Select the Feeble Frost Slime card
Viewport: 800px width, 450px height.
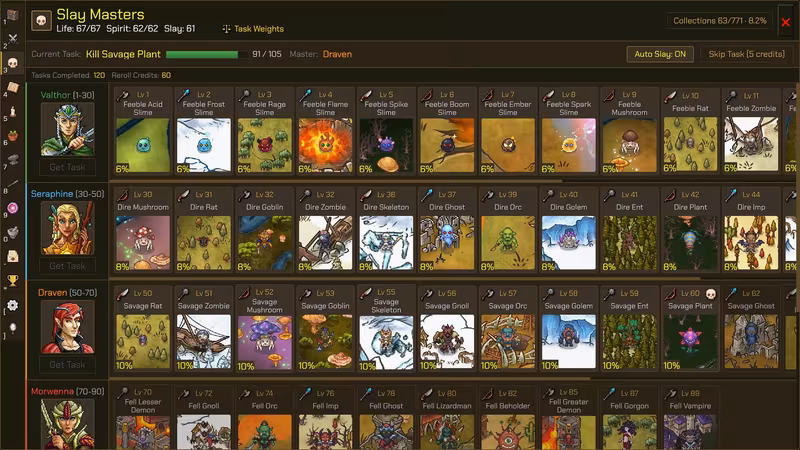pos(204,131)
